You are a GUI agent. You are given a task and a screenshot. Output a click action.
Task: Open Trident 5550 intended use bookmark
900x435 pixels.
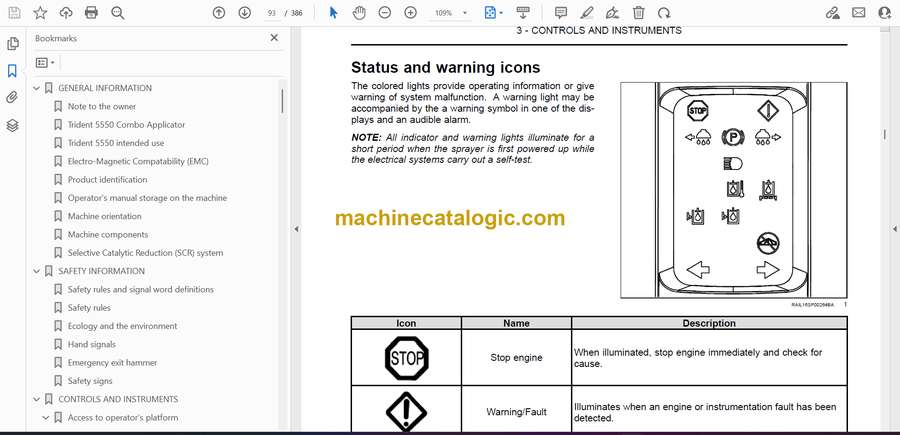click(116, 143)
